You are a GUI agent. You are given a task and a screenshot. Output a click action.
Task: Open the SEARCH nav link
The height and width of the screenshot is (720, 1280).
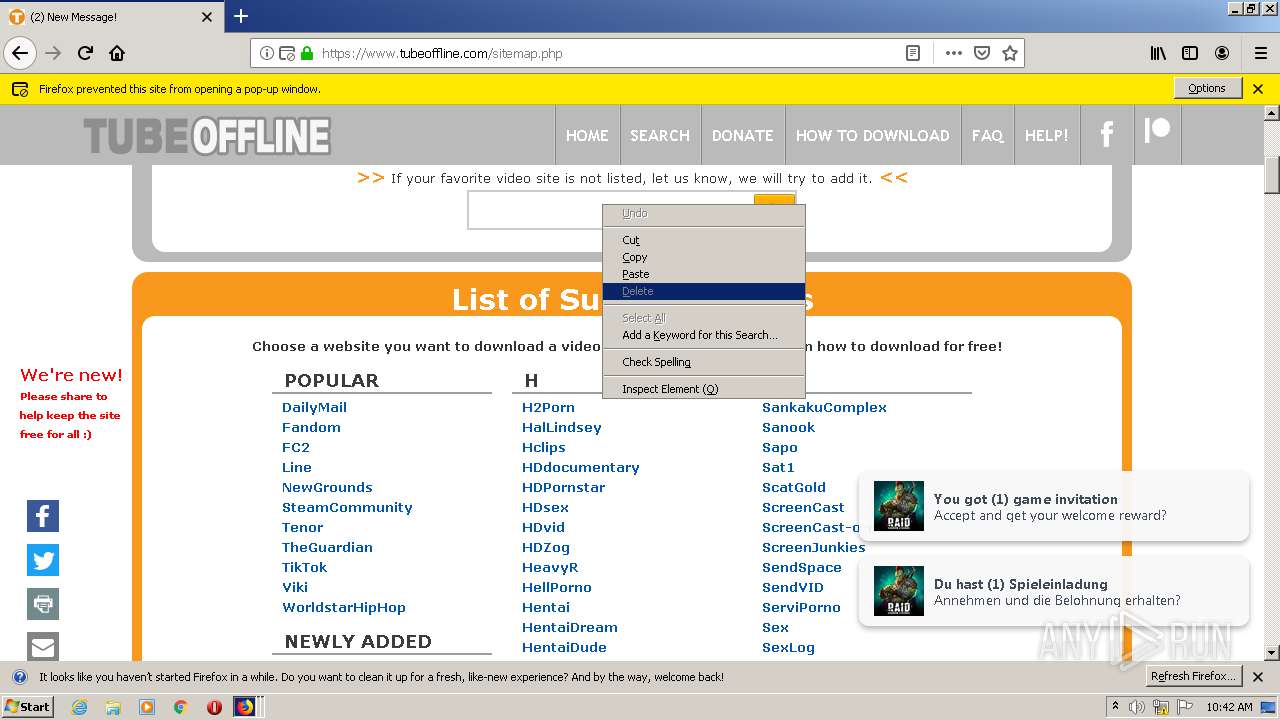tap(660, 135)
